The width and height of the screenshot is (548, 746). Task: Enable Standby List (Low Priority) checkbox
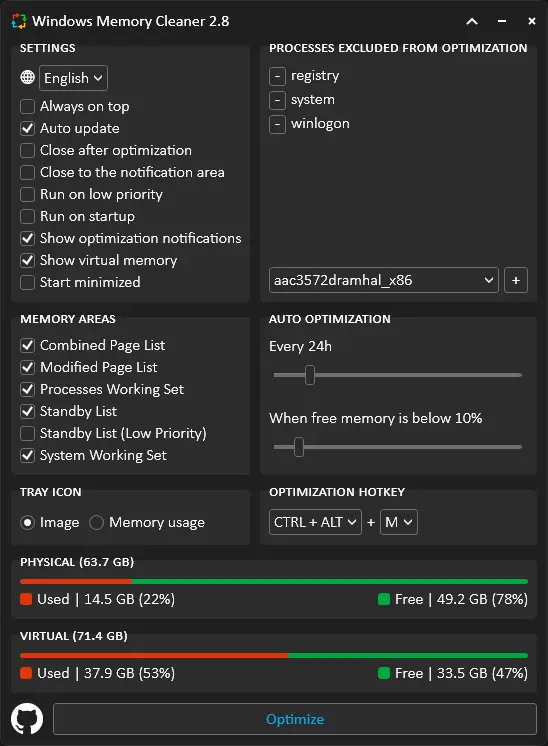click(28, 433)
